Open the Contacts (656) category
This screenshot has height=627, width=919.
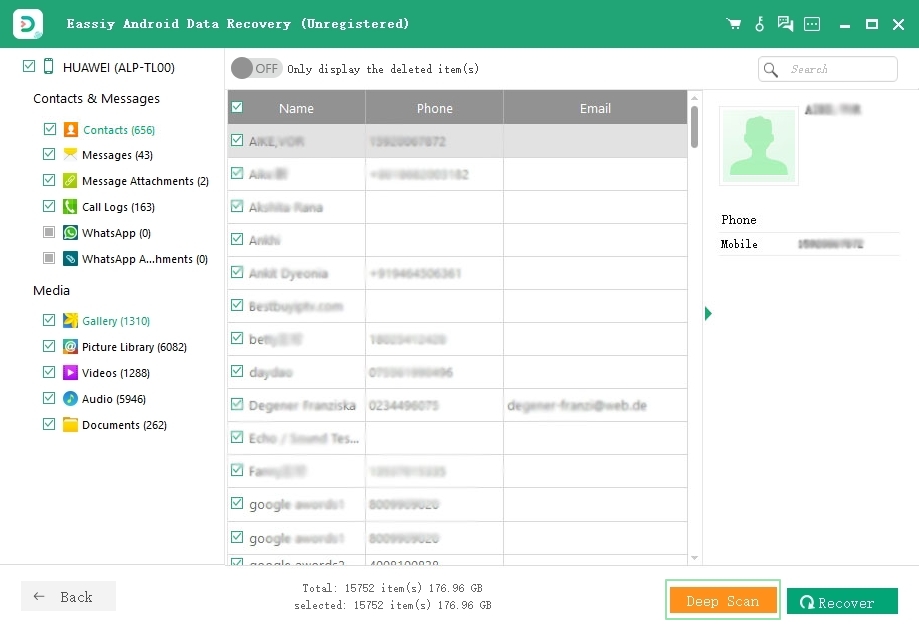(119, 130)
